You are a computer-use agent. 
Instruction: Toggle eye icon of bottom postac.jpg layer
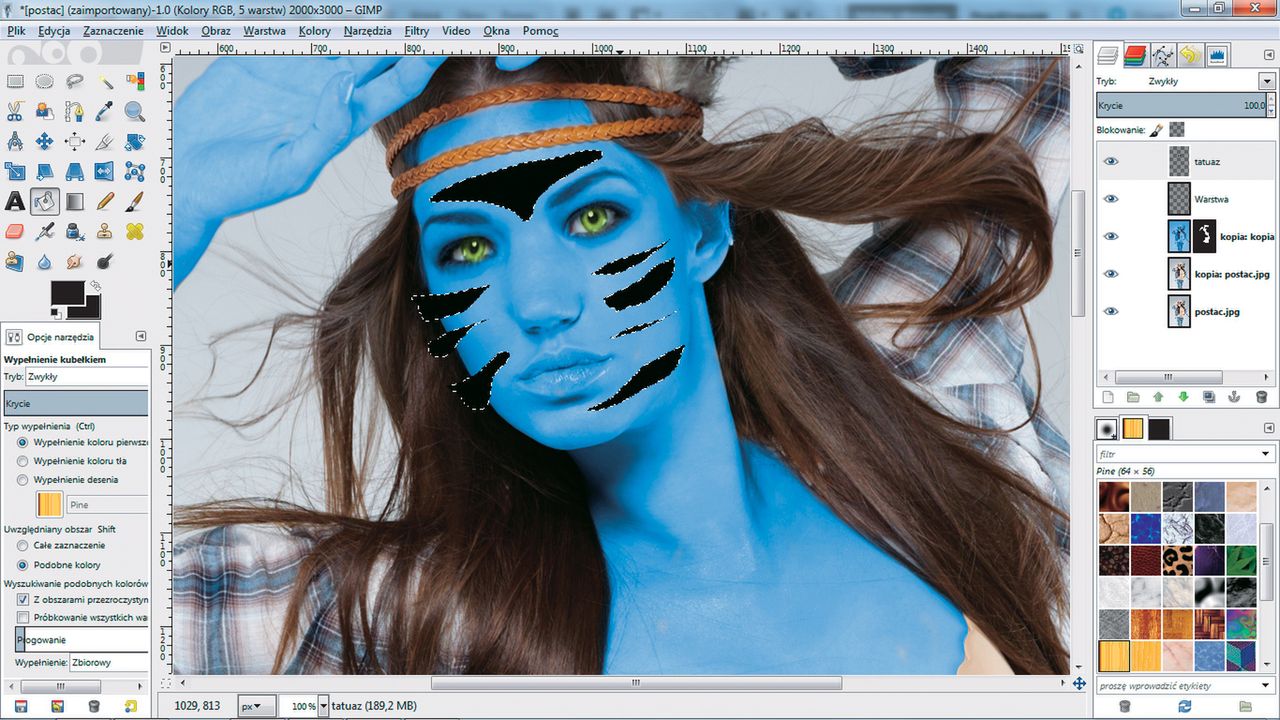tap(1111, 311)
